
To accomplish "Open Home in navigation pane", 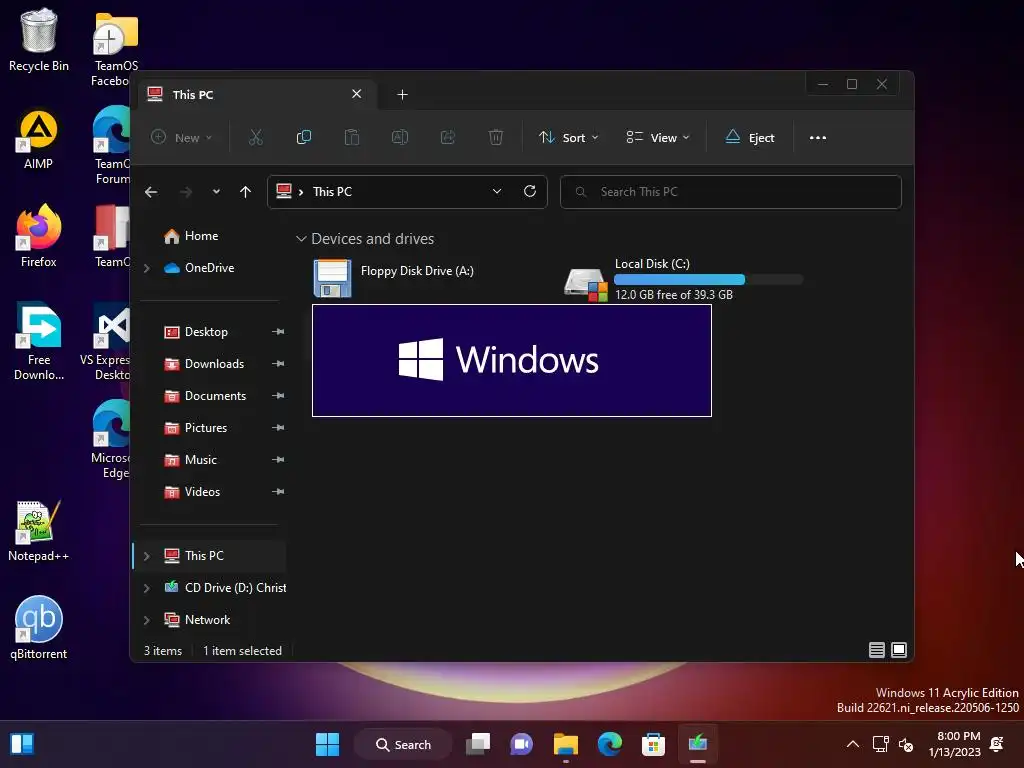I will tap(191, 236).
